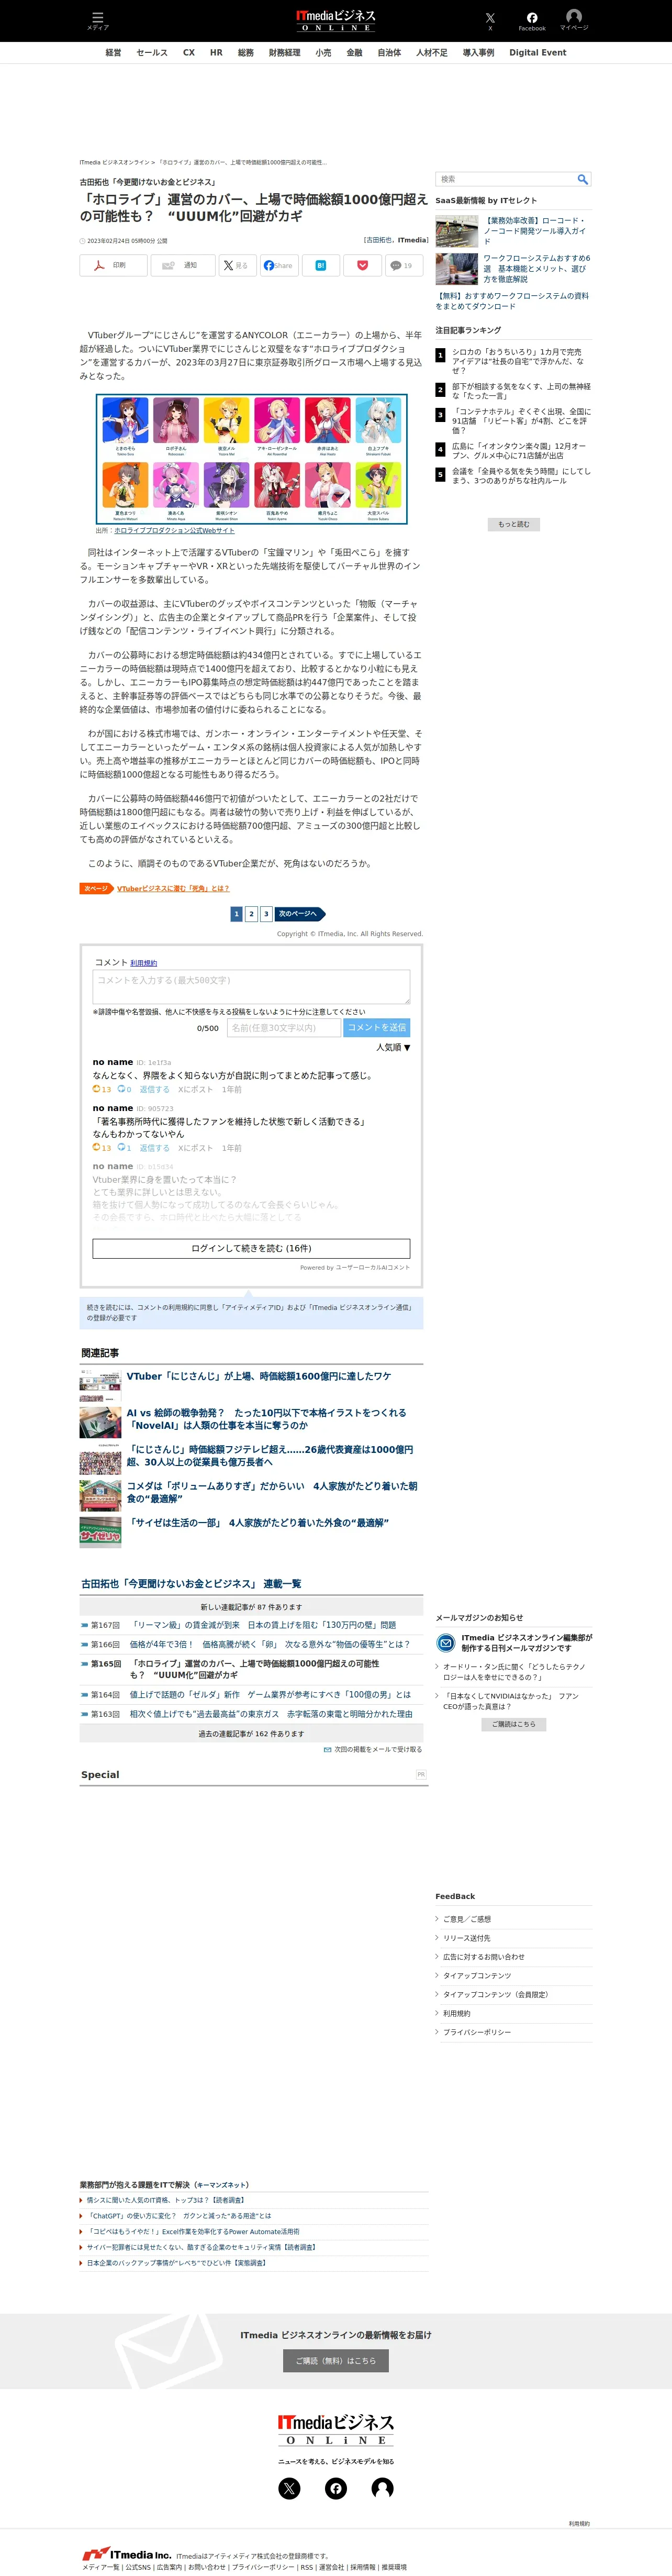
Task: Click 次のページへ pagination button
Action: [299, 913]
